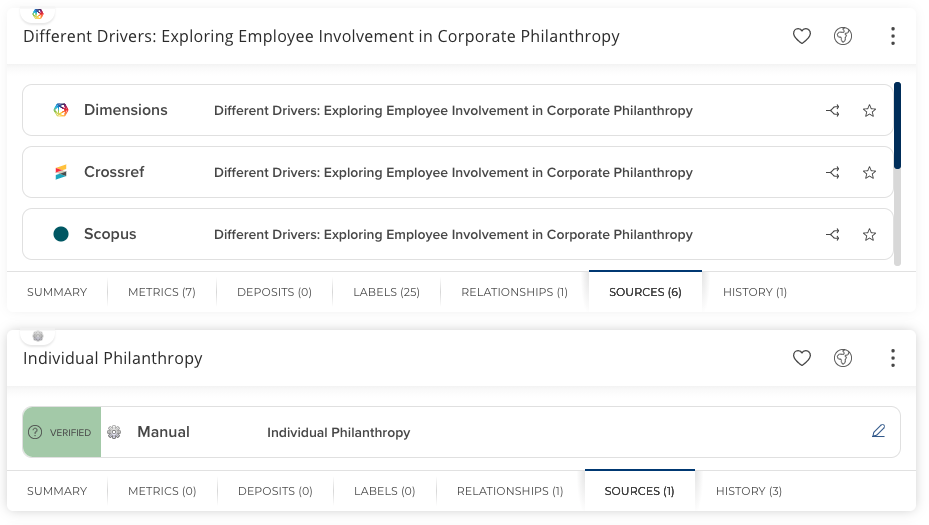Favourite the Different Drivers publication with heart
Screen dimensions: 929x525
coord(801,37)
